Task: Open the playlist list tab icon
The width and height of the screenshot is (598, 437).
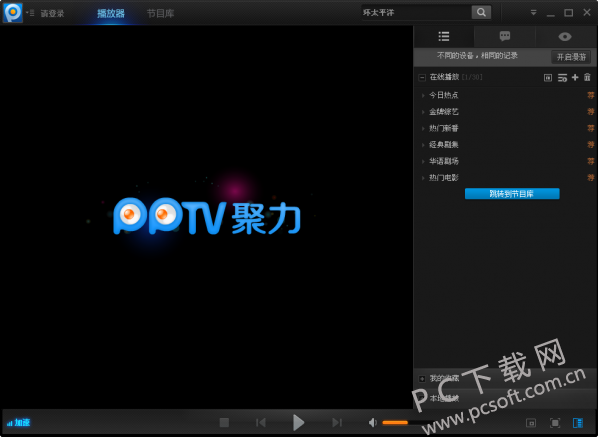Action: click(444, 37)
